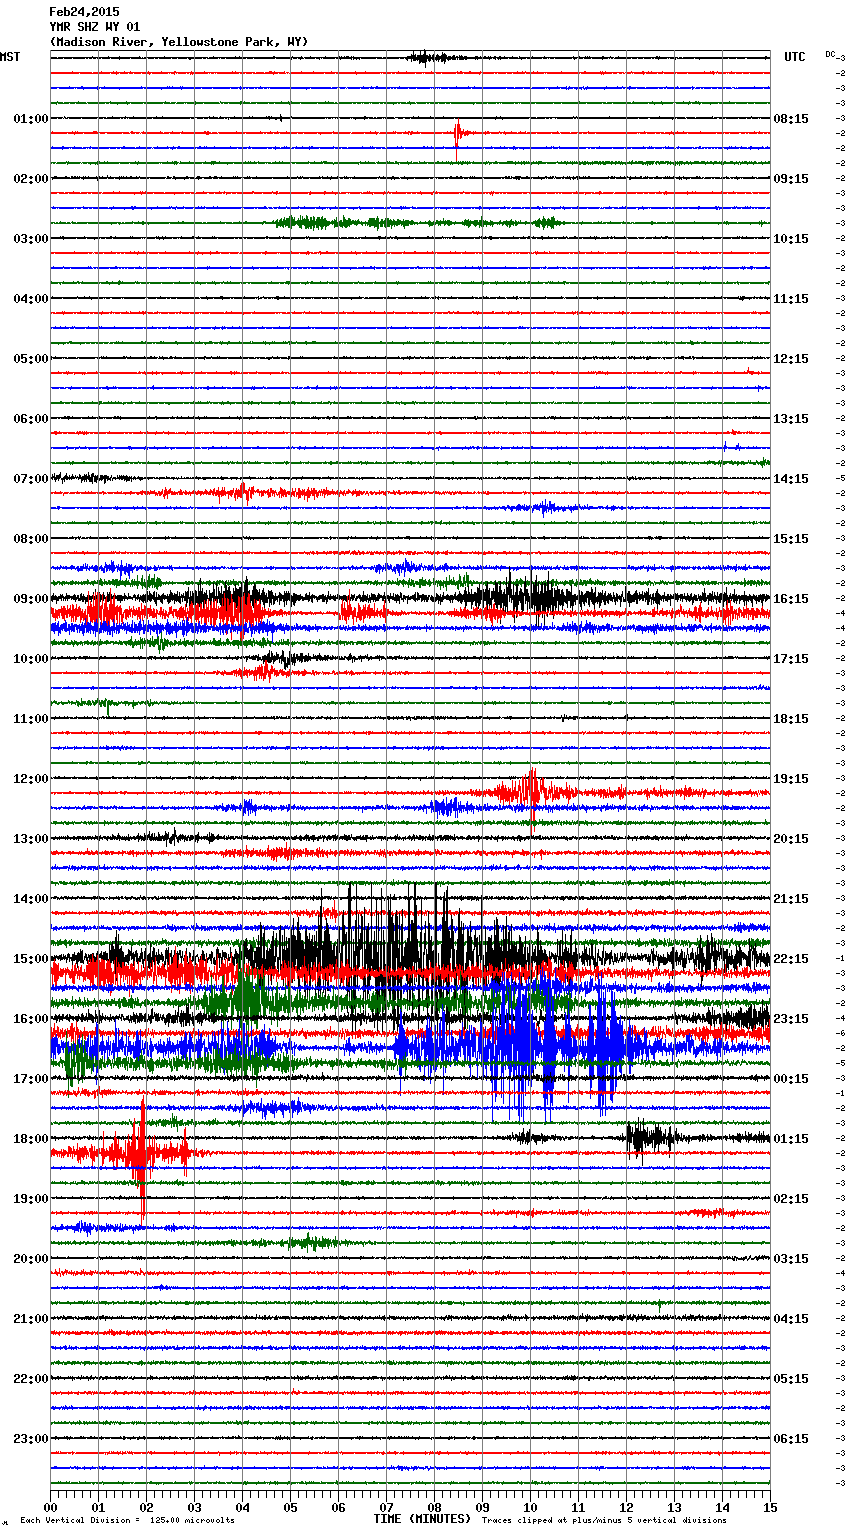Select the 14:00 MST row label

(x=31, y=898)
